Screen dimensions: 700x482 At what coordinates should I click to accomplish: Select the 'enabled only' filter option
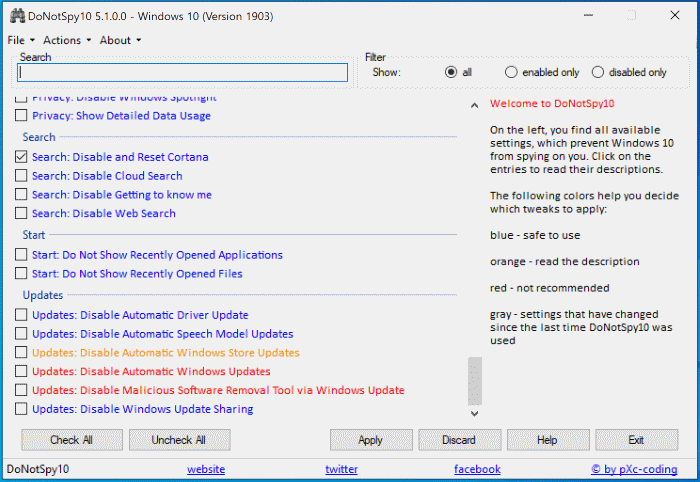511,72
